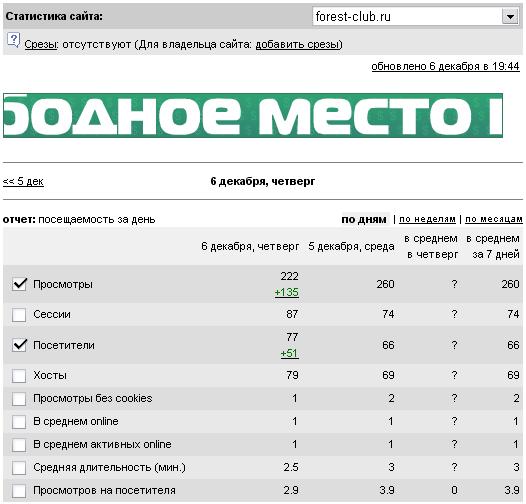Click the в среднем в четверг header
This screenshot has width=526, height=504.
click(431, 246)
